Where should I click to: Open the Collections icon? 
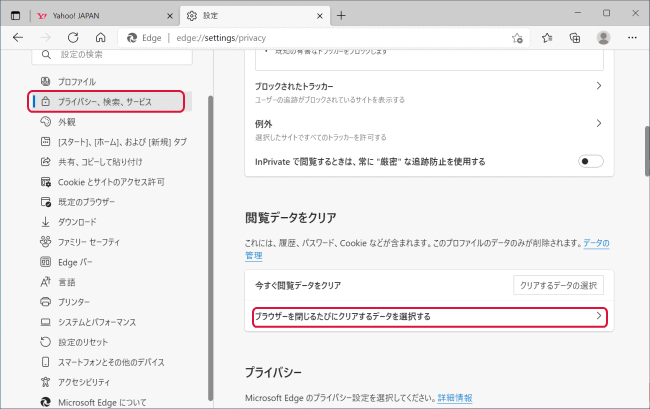coord(575,38)
